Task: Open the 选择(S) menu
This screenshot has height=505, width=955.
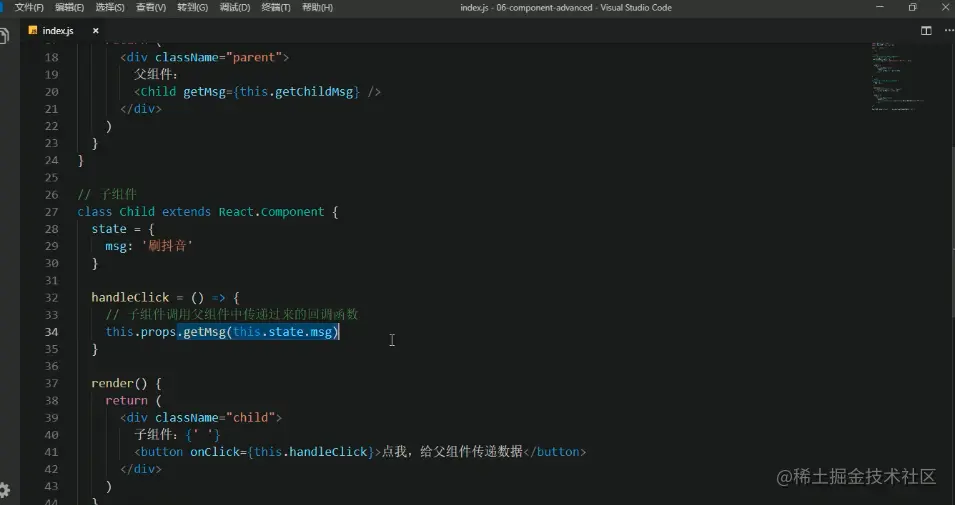Action: (x=110, y=7)
